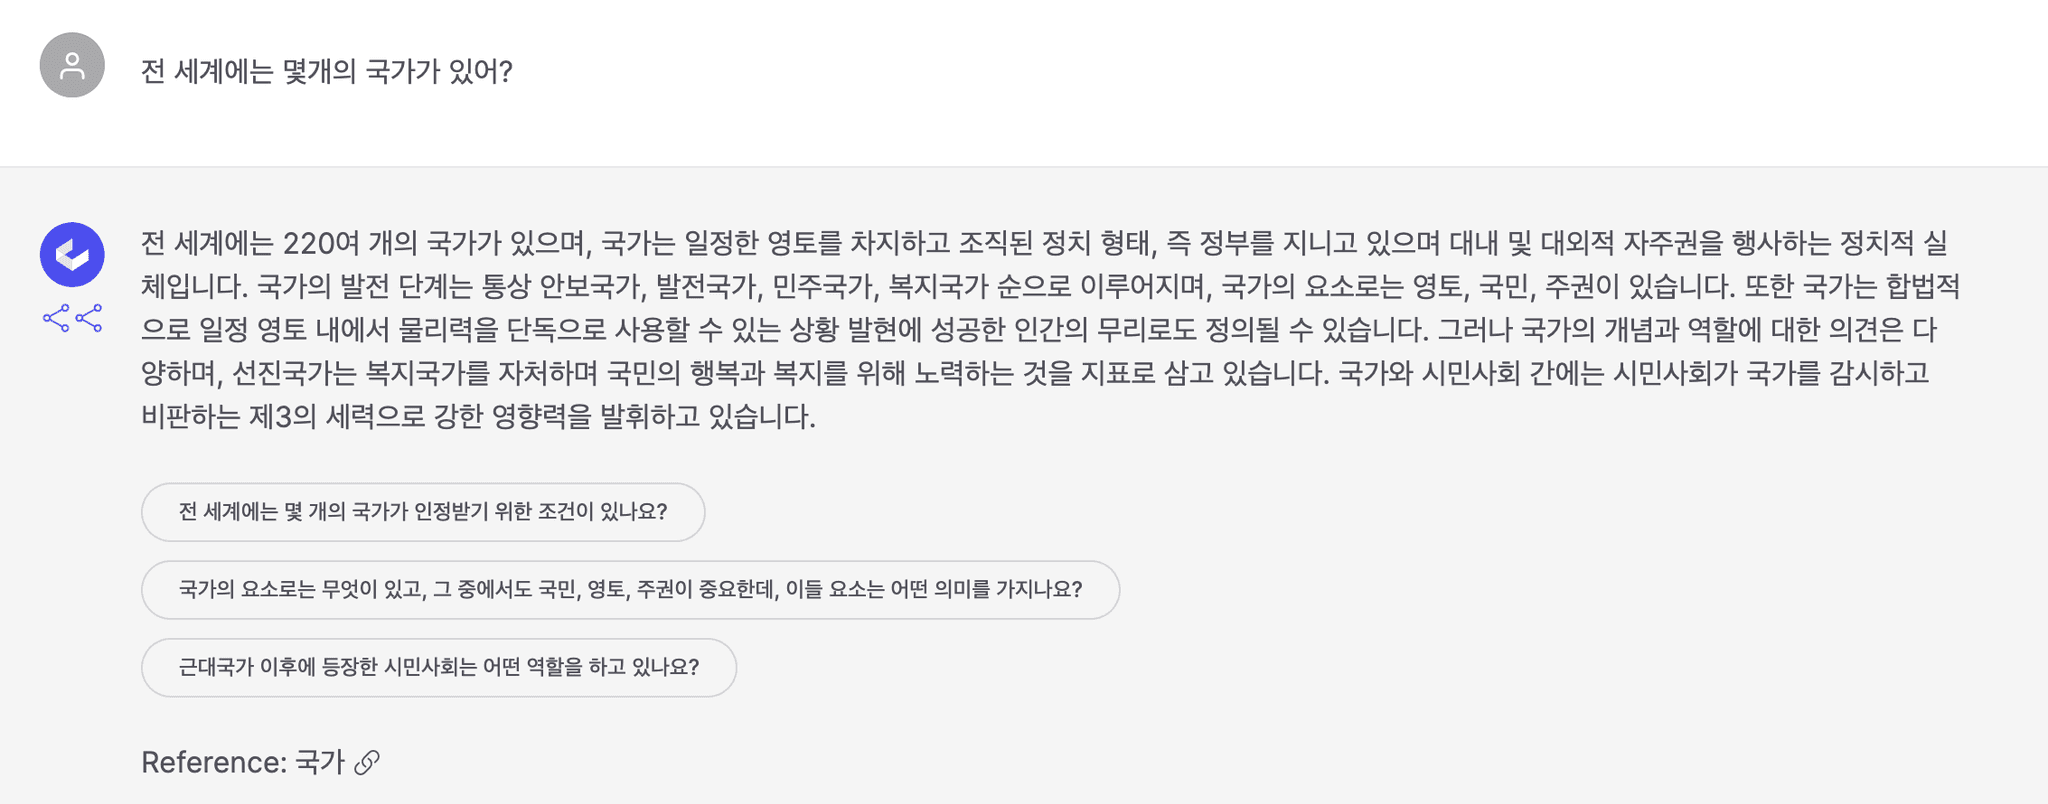The image size is (2048, 804).
Task: Select suggestion about 국가가 인정받기 위한 조건
Action: click(423, 512)
